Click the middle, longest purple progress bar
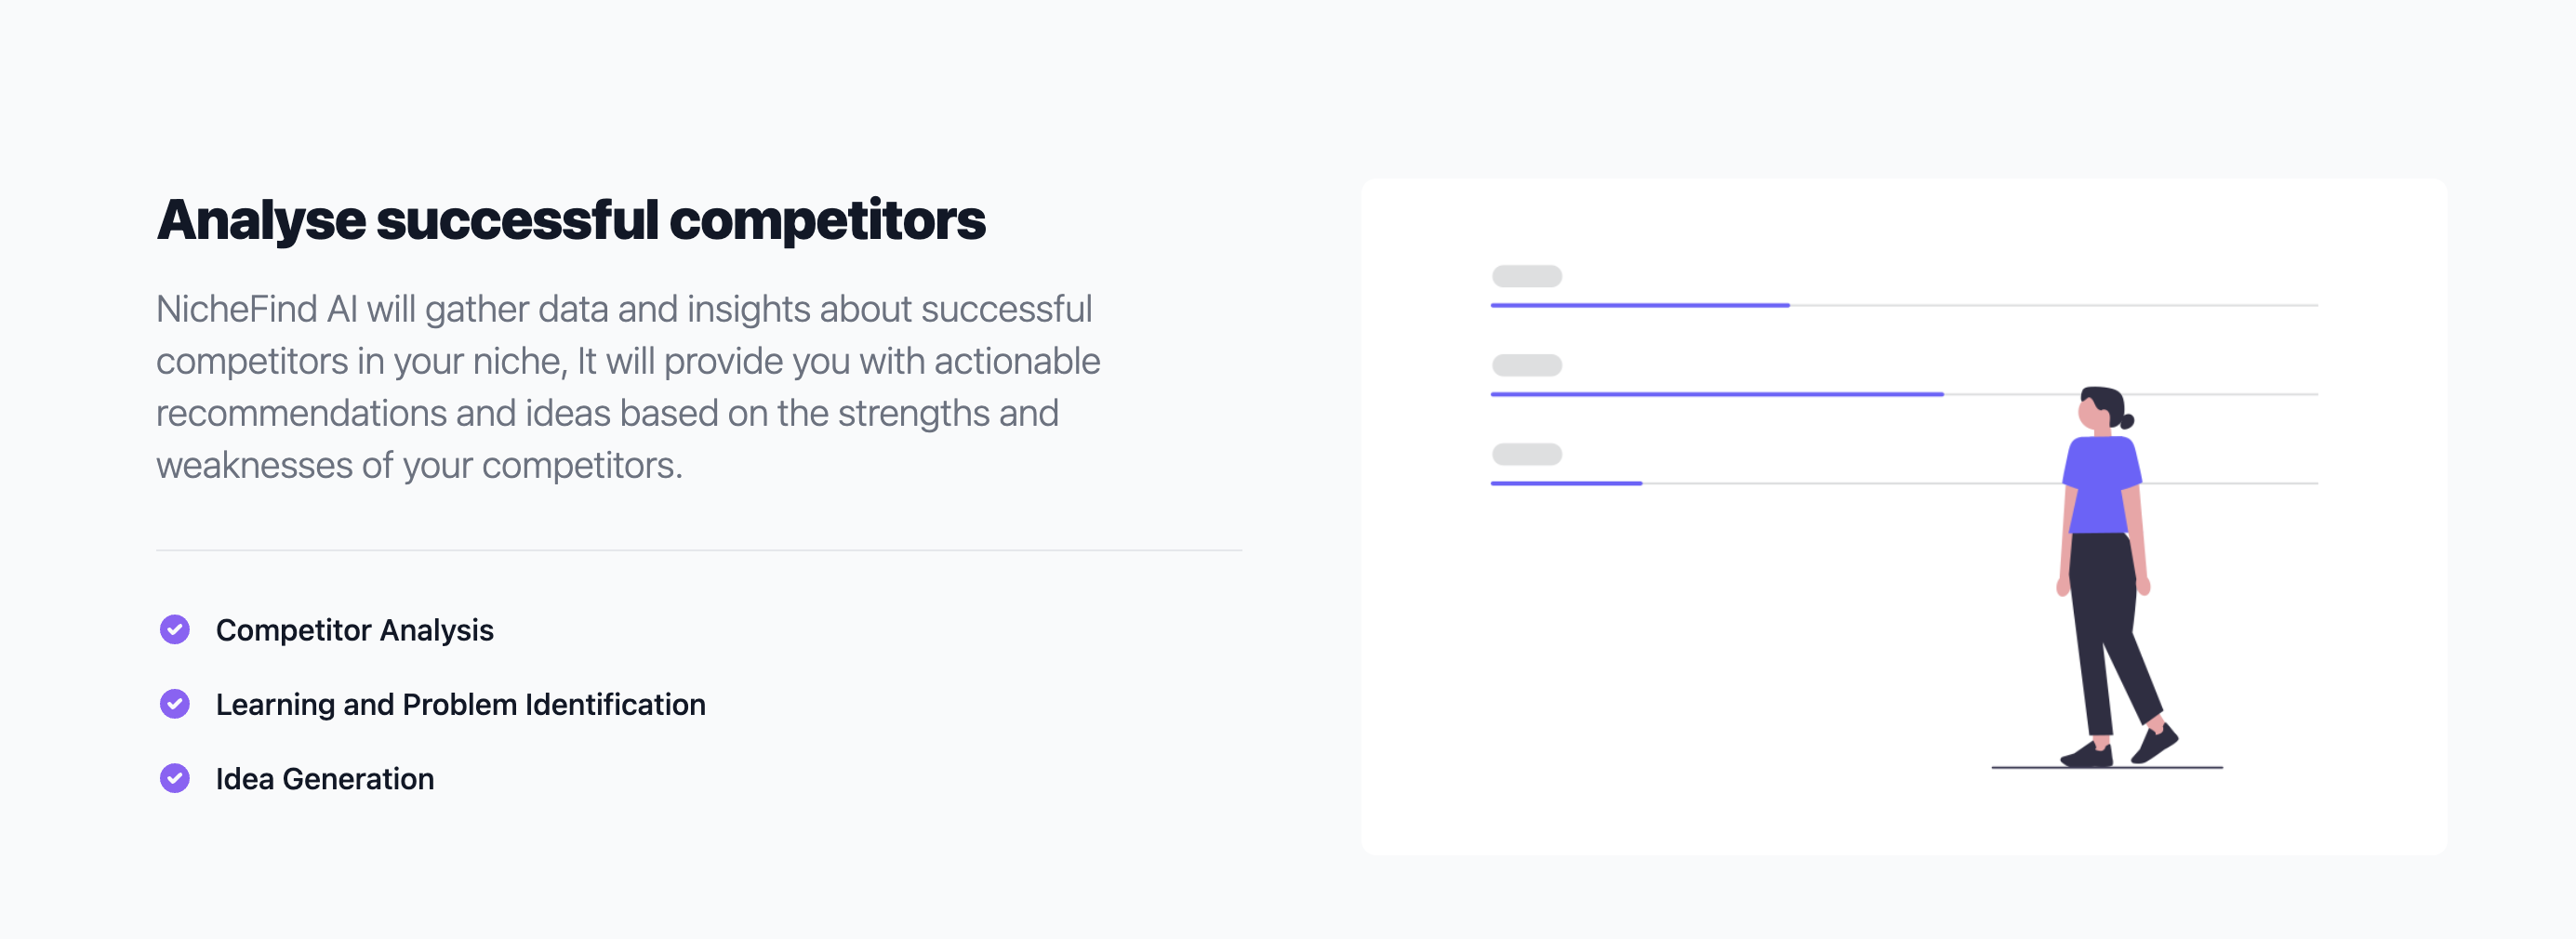The width and height of the screenshot is (2576, 939). 1717,394
